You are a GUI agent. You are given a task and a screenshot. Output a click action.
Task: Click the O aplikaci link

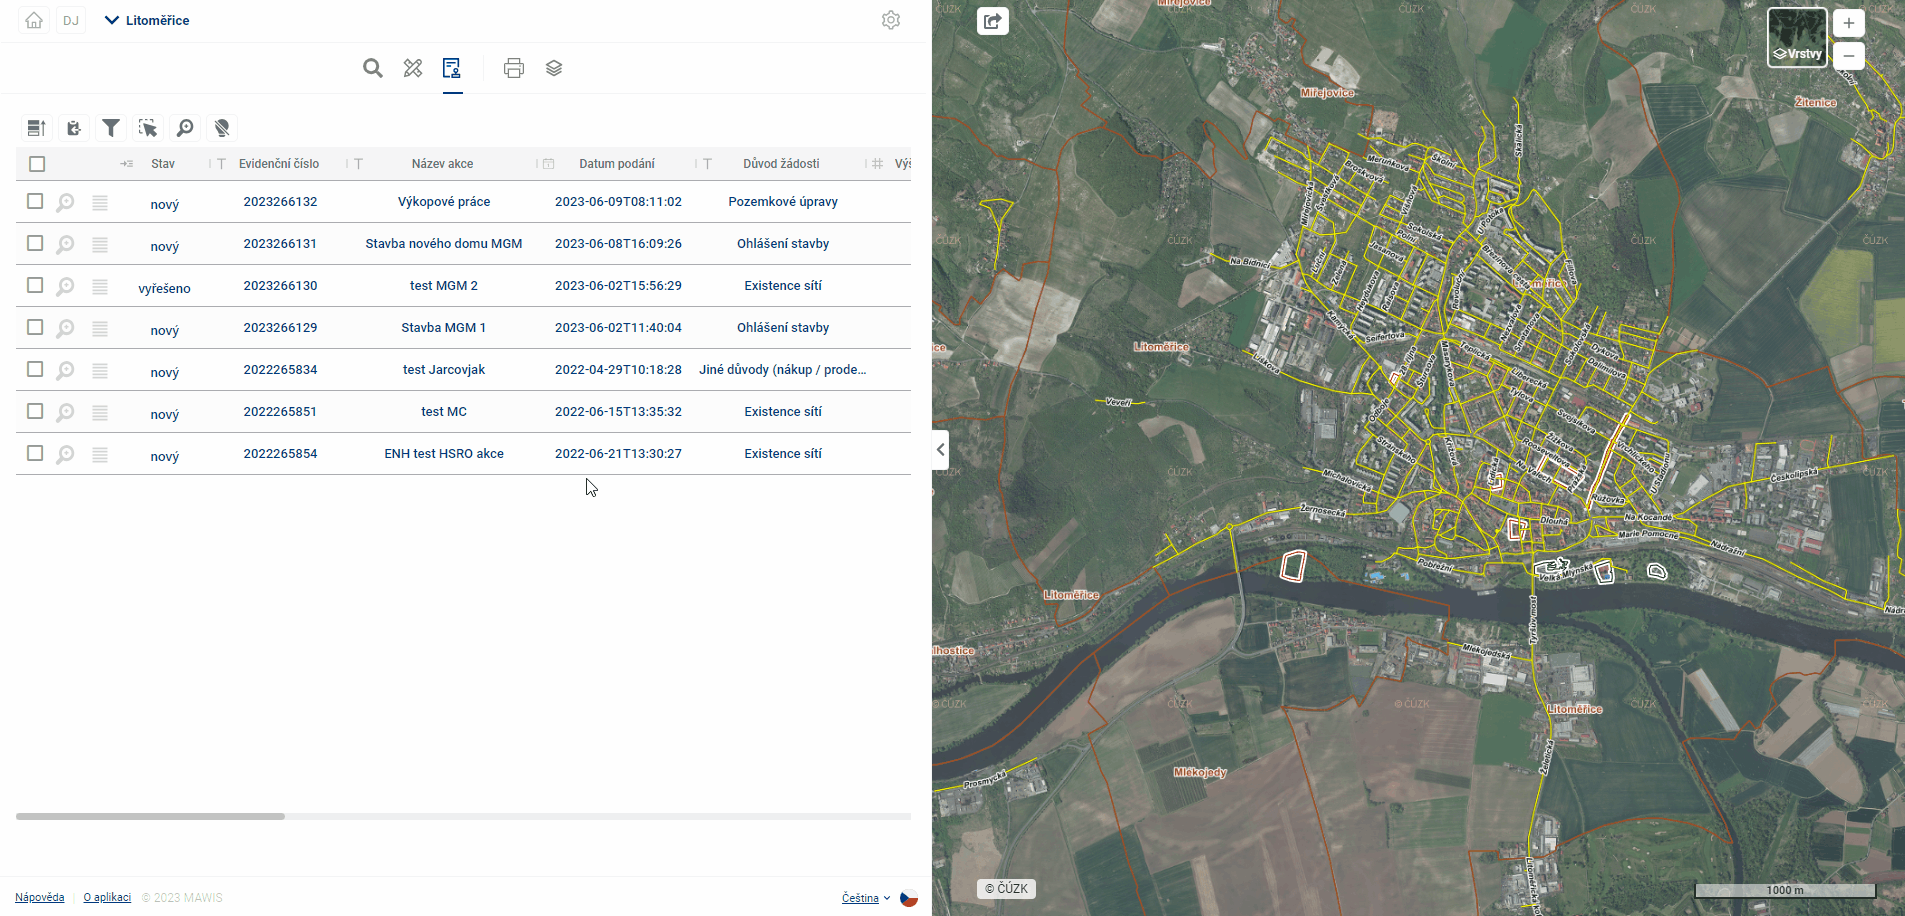107,897
